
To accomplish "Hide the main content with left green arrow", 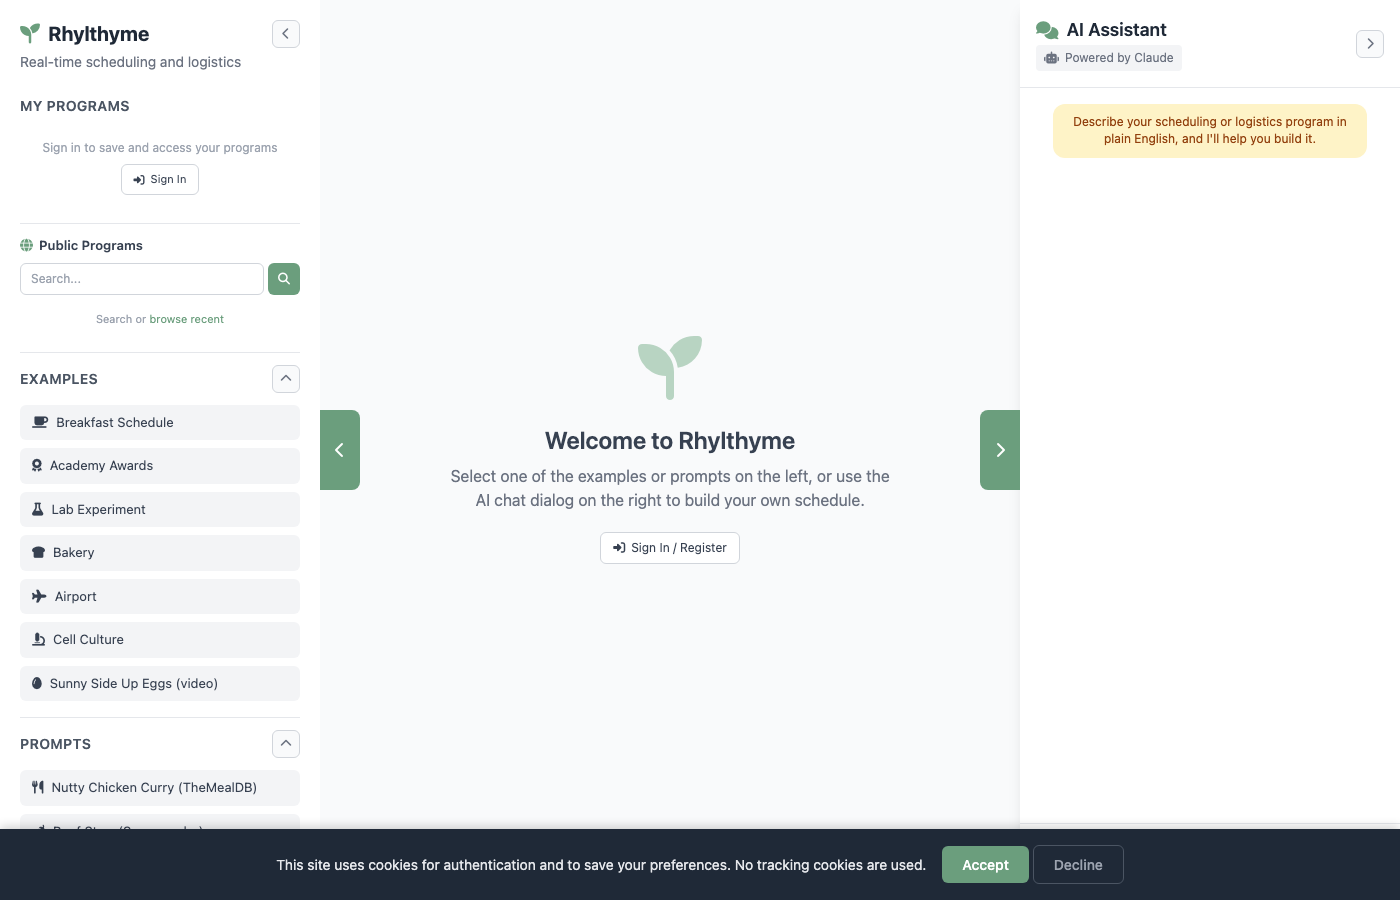I will (340, 450).
